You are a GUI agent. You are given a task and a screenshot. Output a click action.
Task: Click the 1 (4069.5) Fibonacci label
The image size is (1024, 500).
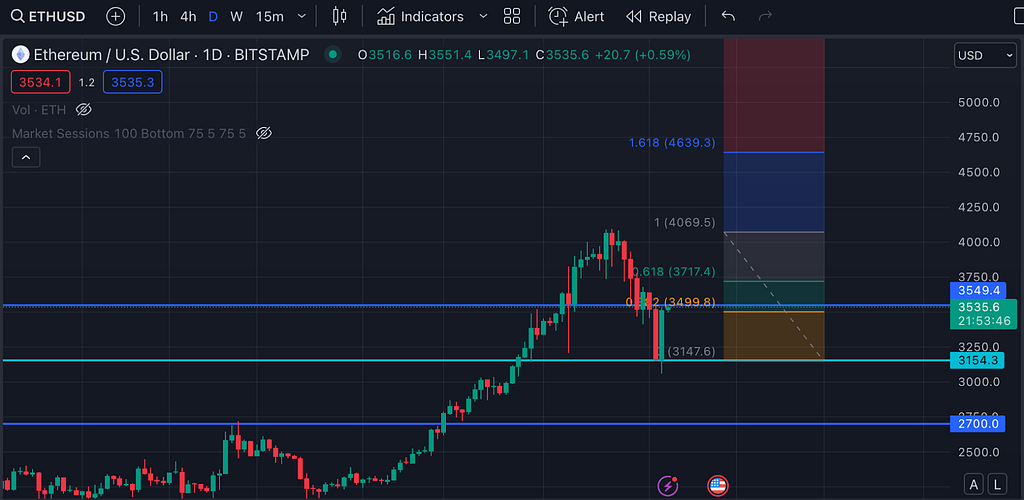(x=684, y=223)
